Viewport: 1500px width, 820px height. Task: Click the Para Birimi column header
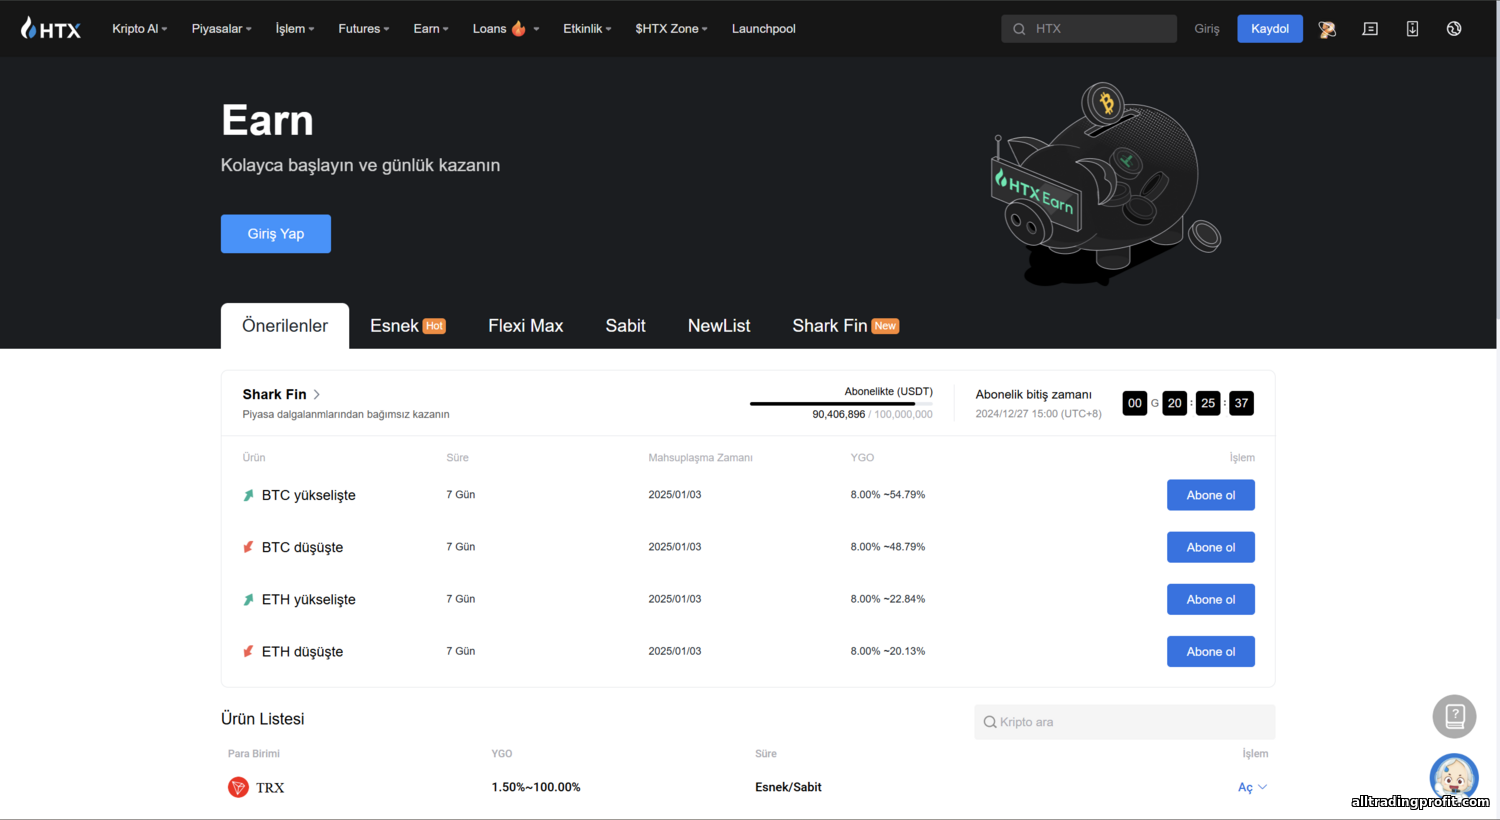[254, 754]
